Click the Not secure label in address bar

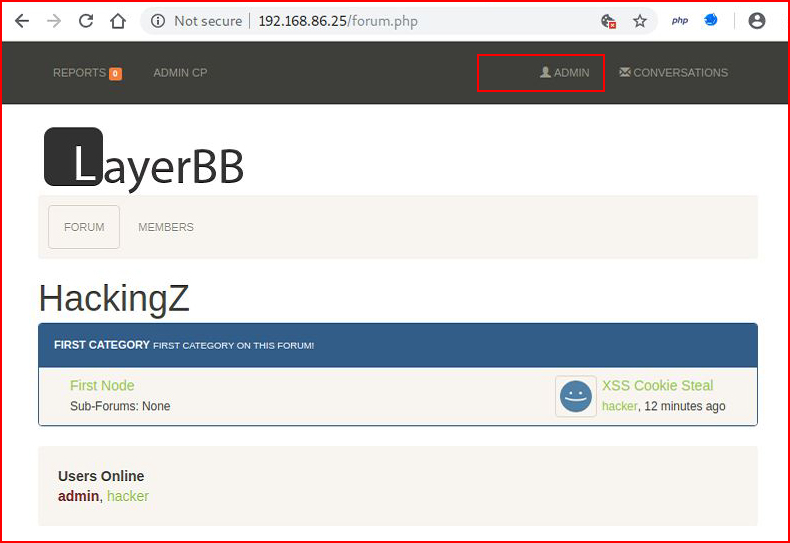pyautogui.click(x=208, y=21)
